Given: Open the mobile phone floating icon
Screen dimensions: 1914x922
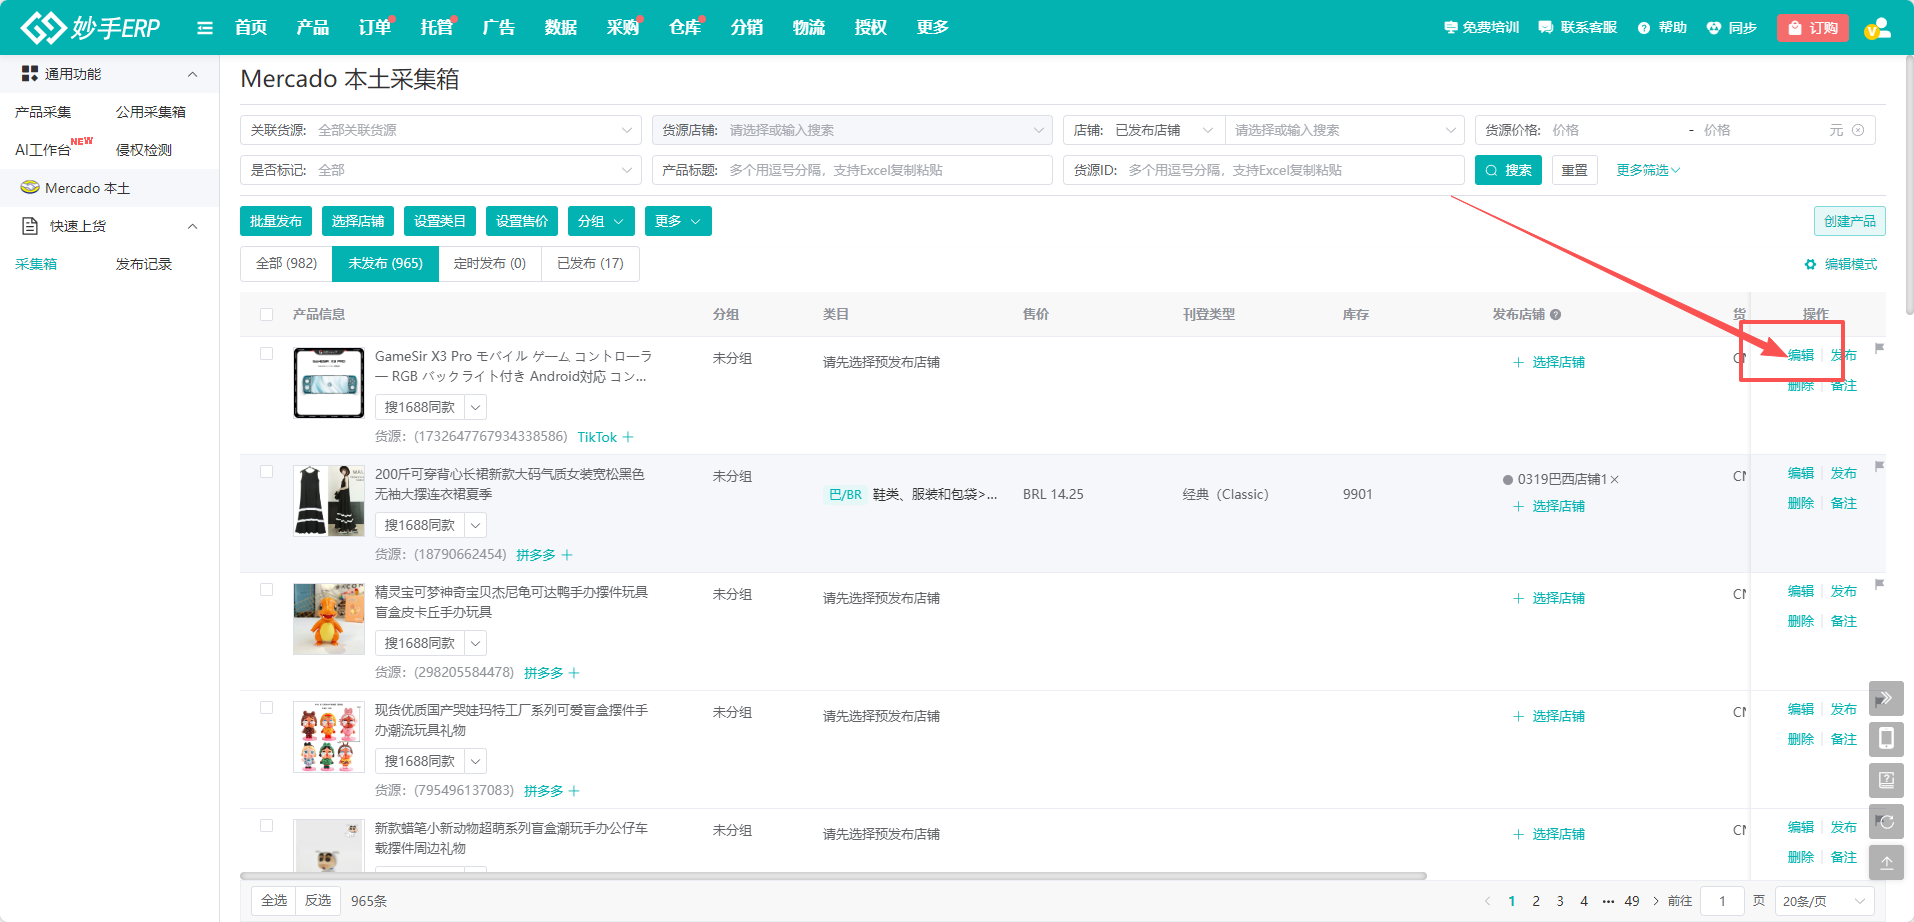Looking at the screenshot, I should pos(1886,739).
